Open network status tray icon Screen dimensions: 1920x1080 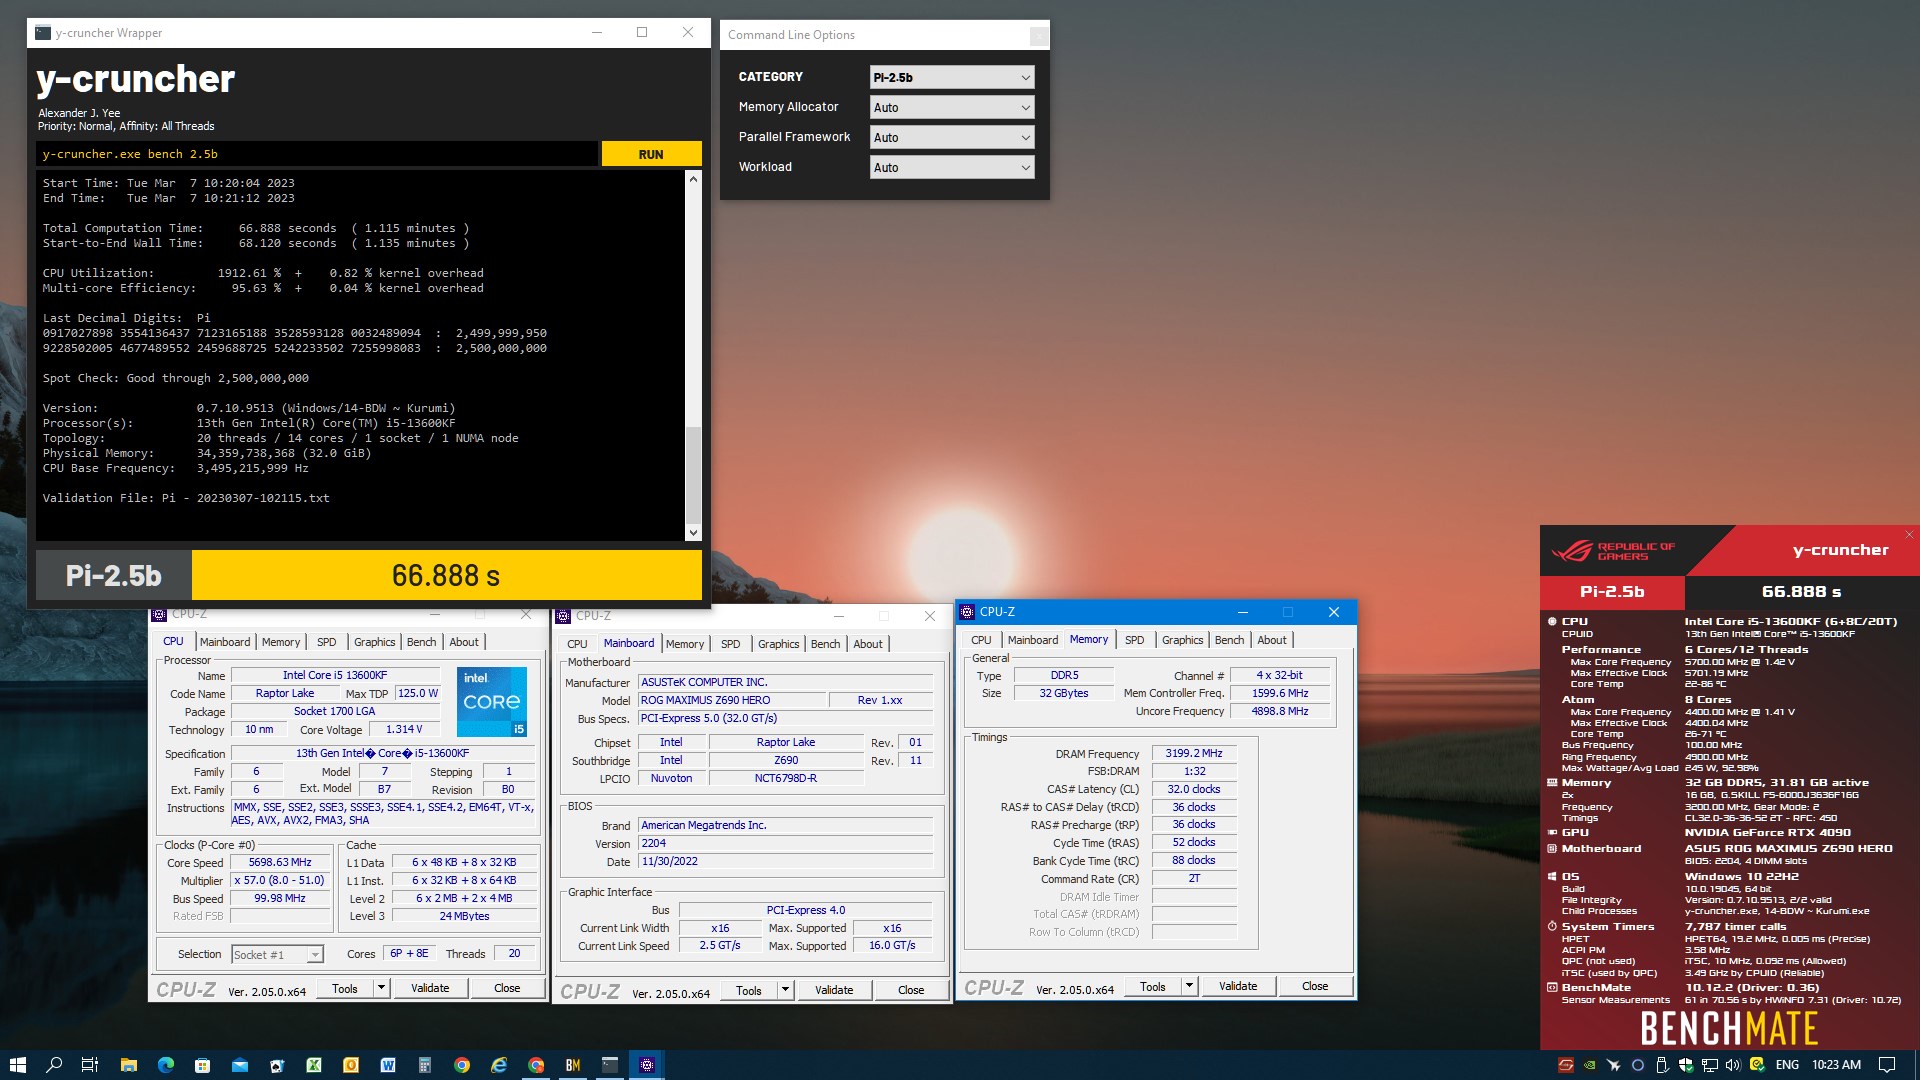tap(1710, 1065)
